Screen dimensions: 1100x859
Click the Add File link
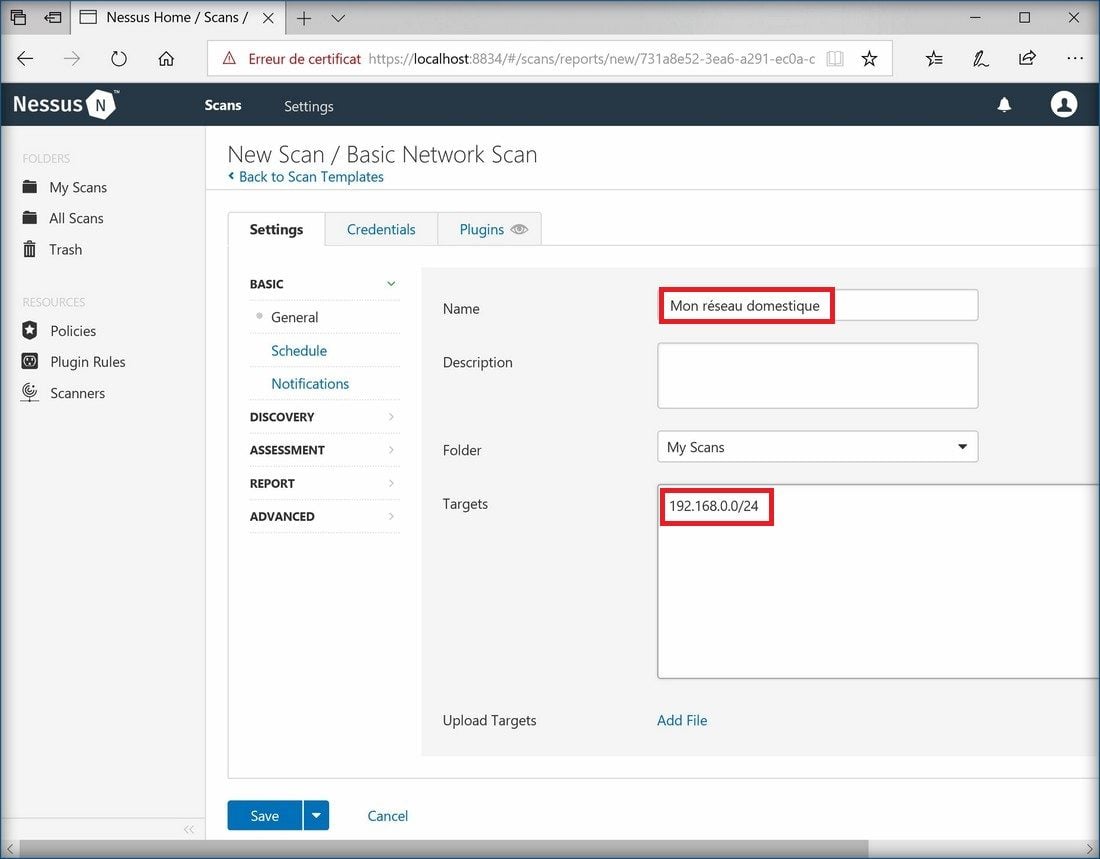coord(682,720)
